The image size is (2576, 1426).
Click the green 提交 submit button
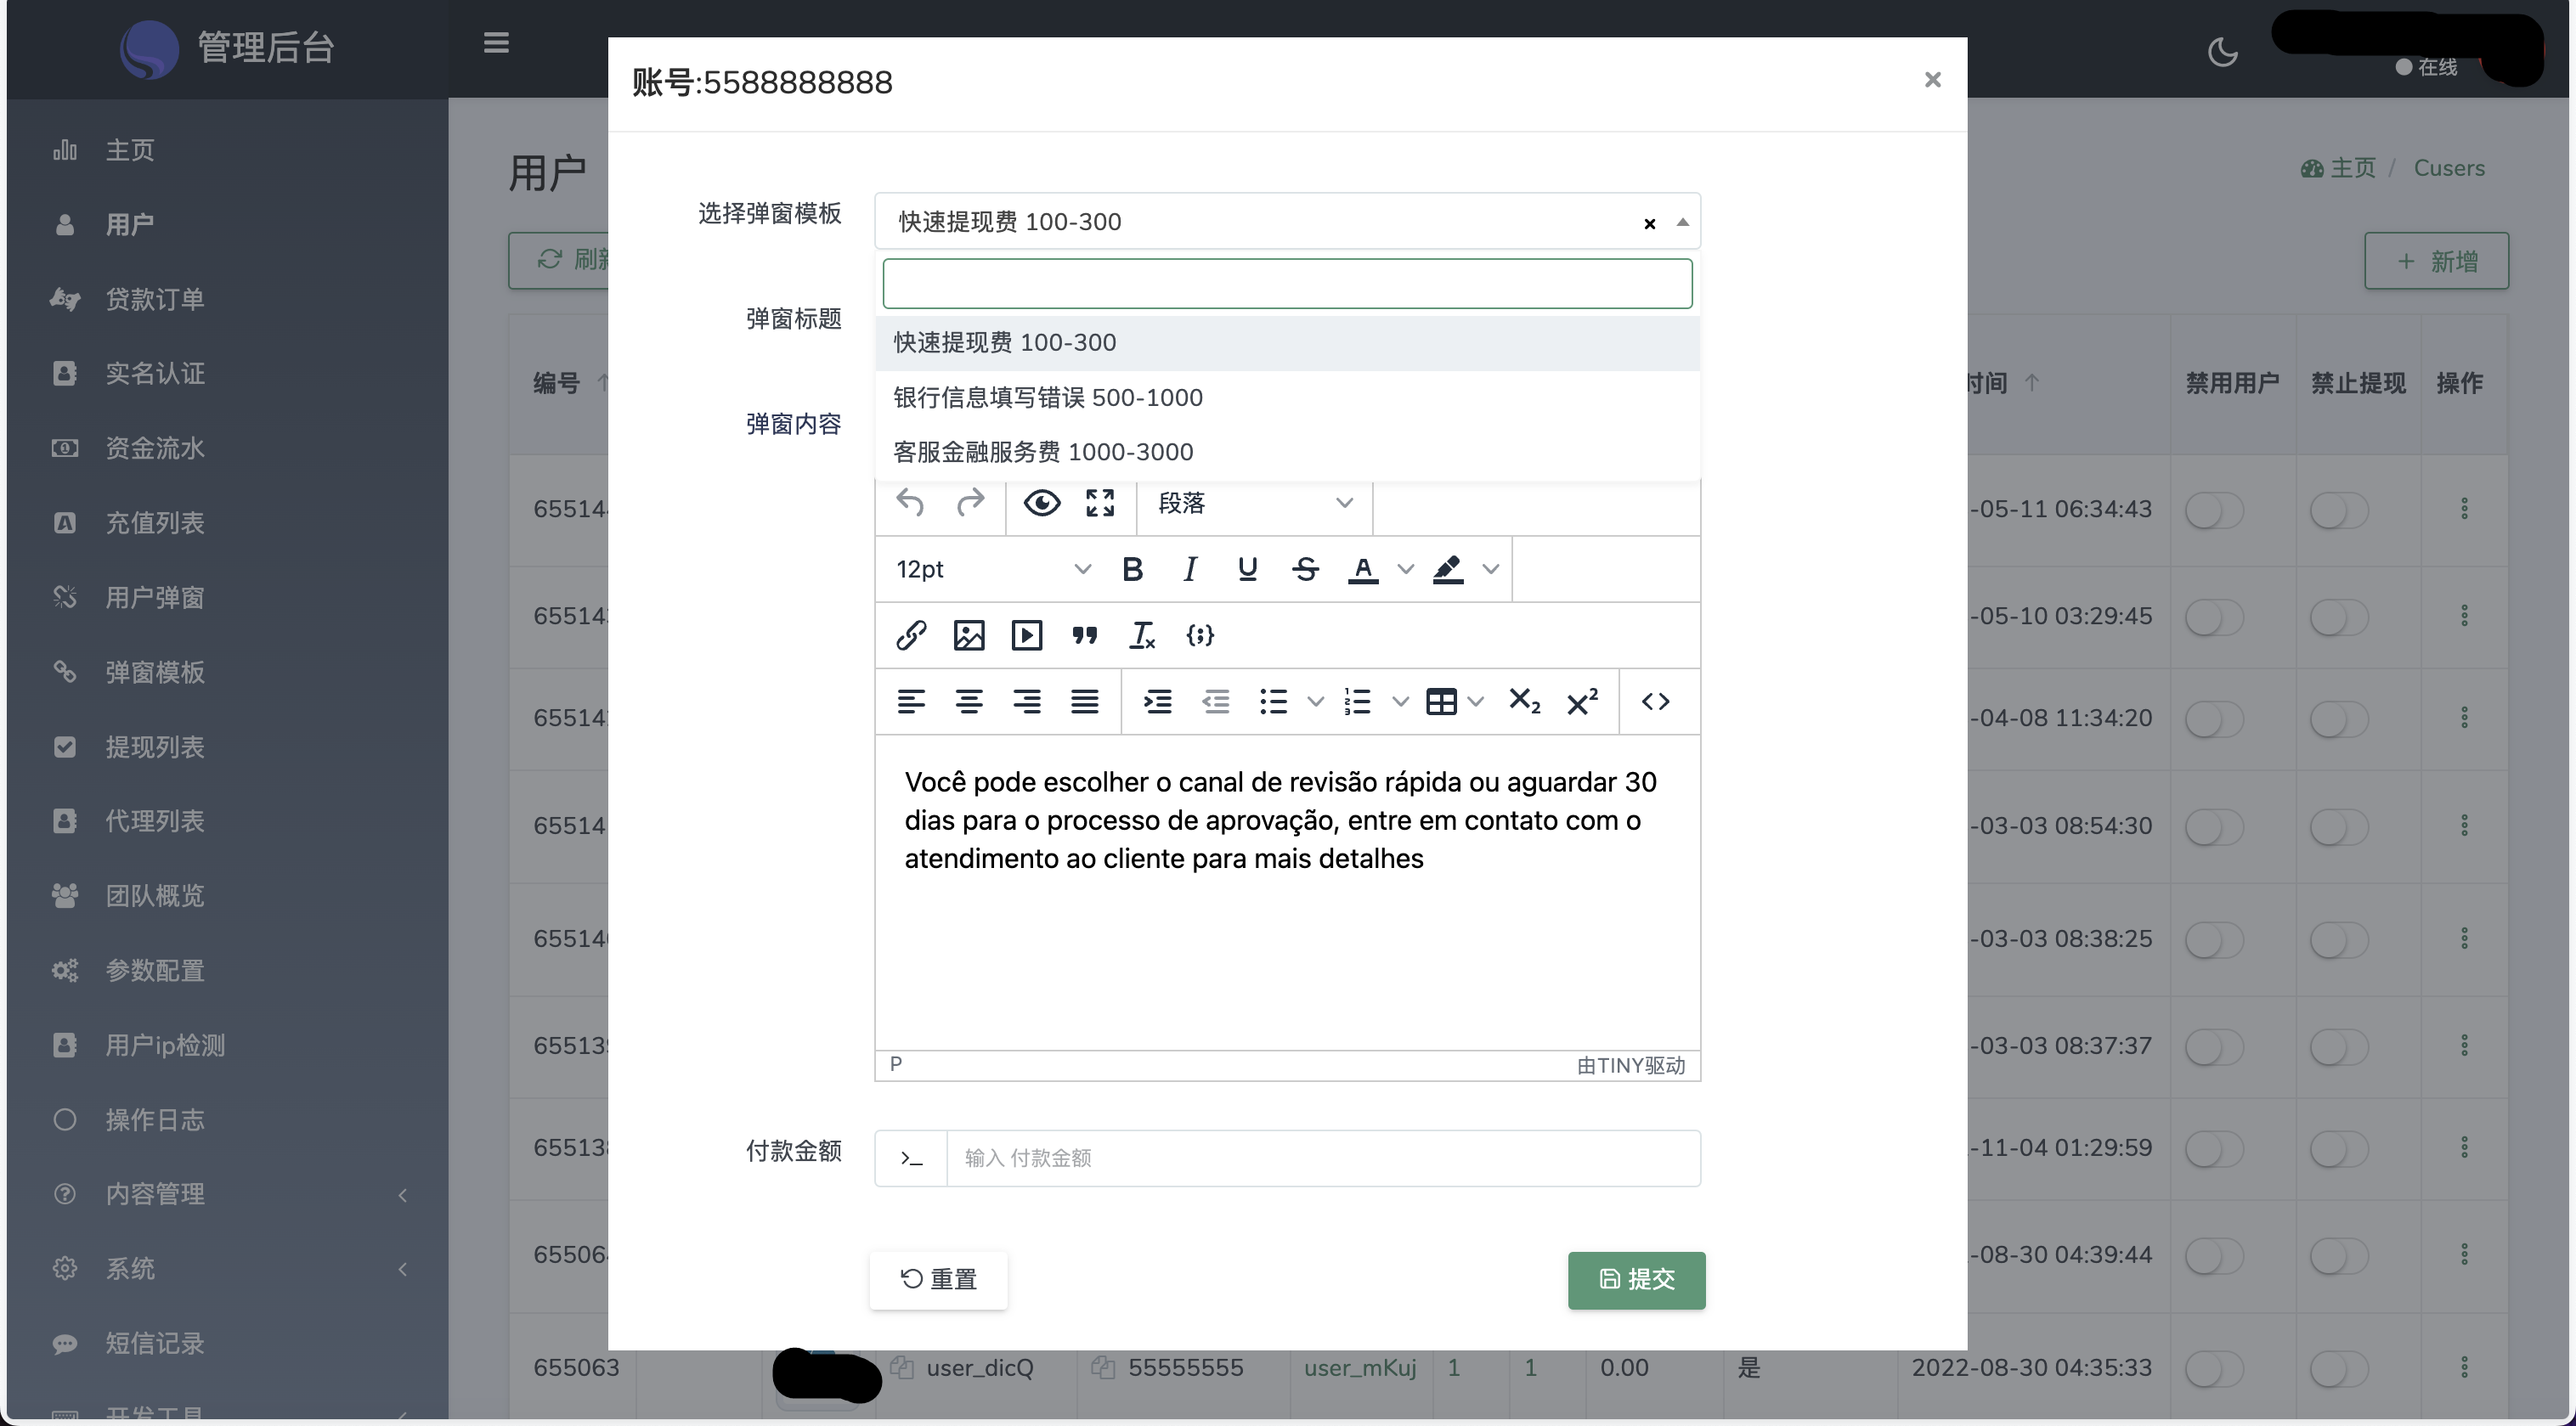coord(1636,1279)
